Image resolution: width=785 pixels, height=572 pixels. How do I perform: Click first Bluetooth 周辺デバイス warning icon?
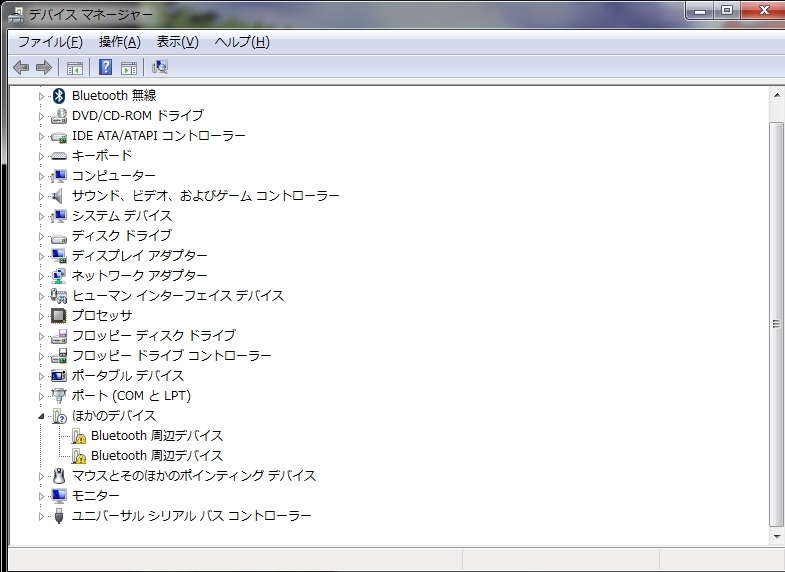pyautogui.click(x=79, y=436)
